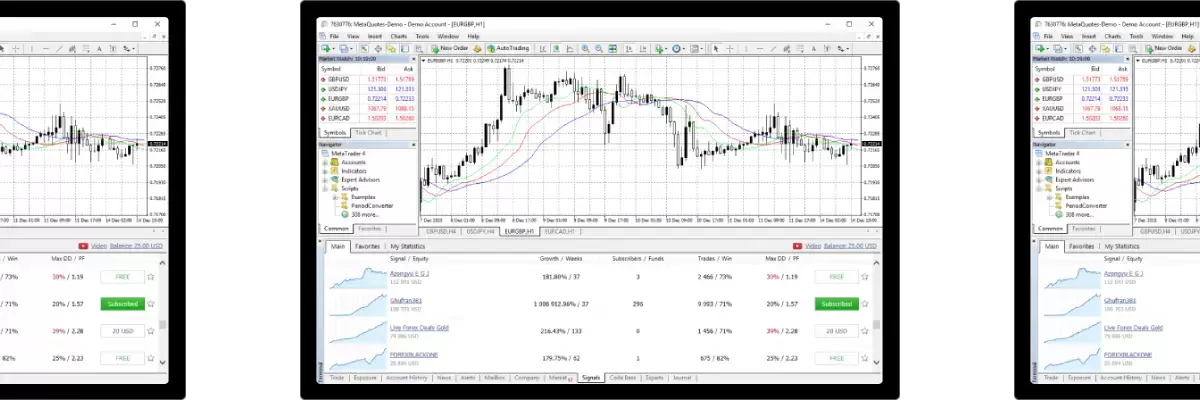Click Subscribed button for Ghufran381, center window
Viewport: 1200px width, 400px height.
click(x=835, y=303)
